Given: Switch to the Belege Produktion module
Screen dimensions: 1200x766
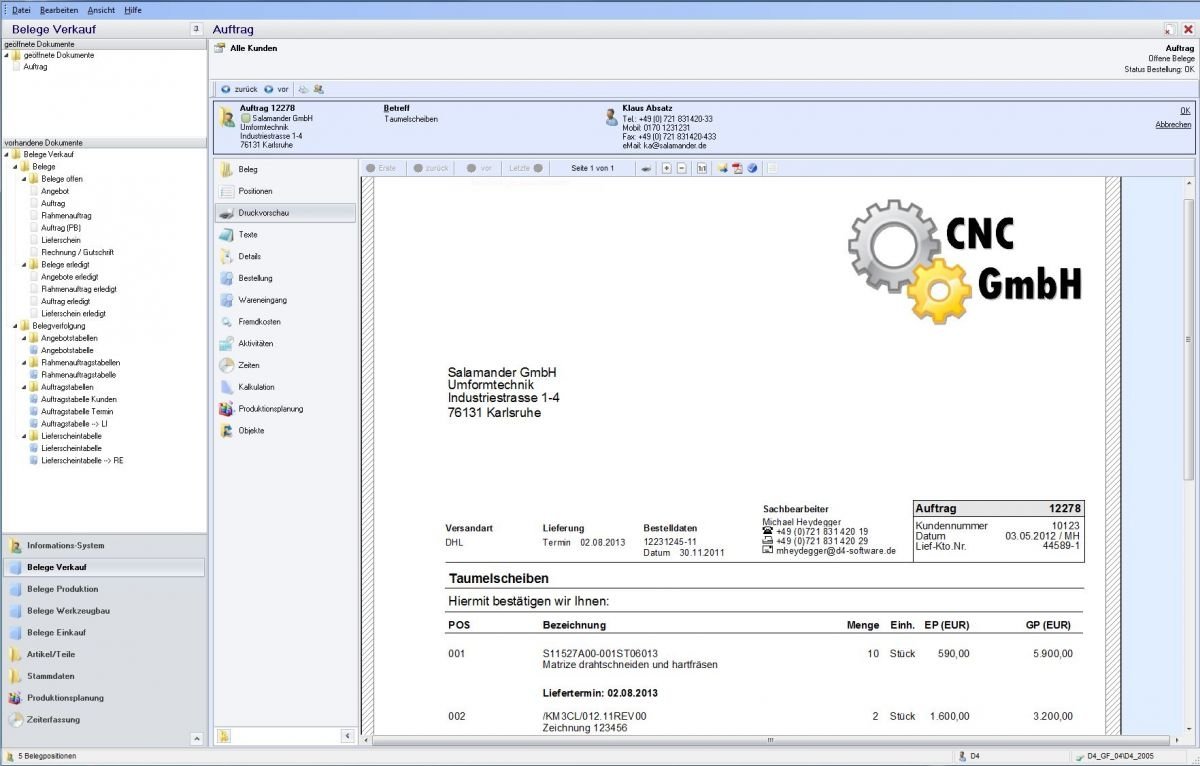Looking at the screenshot, I should click(x=104, y=589).
